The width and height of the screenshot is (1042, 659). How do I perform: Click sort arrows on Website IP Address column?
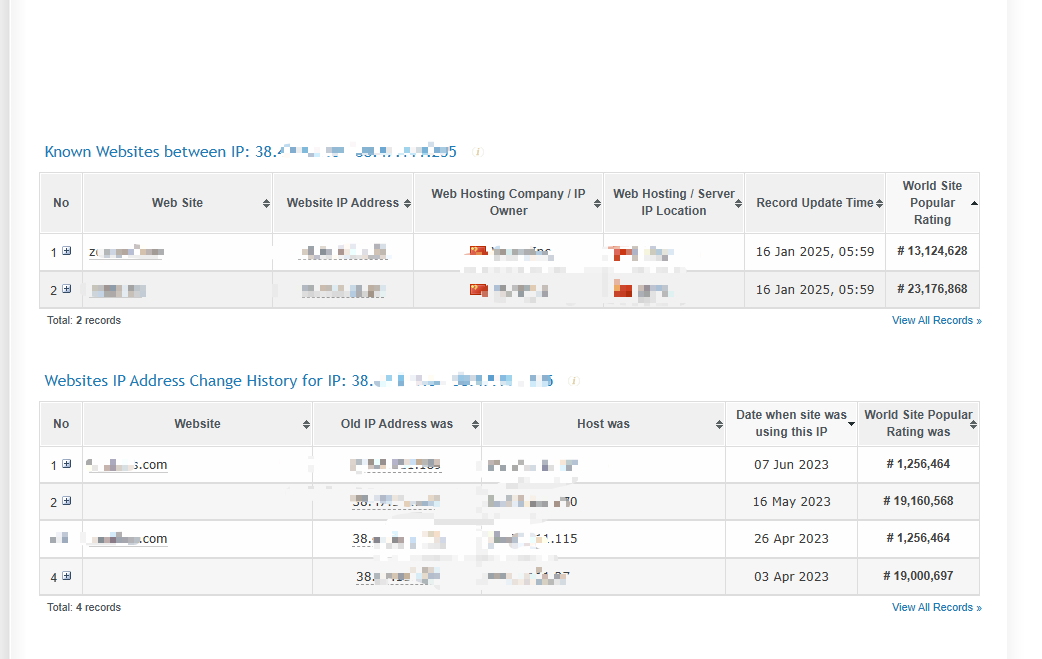tap(407, 203)
